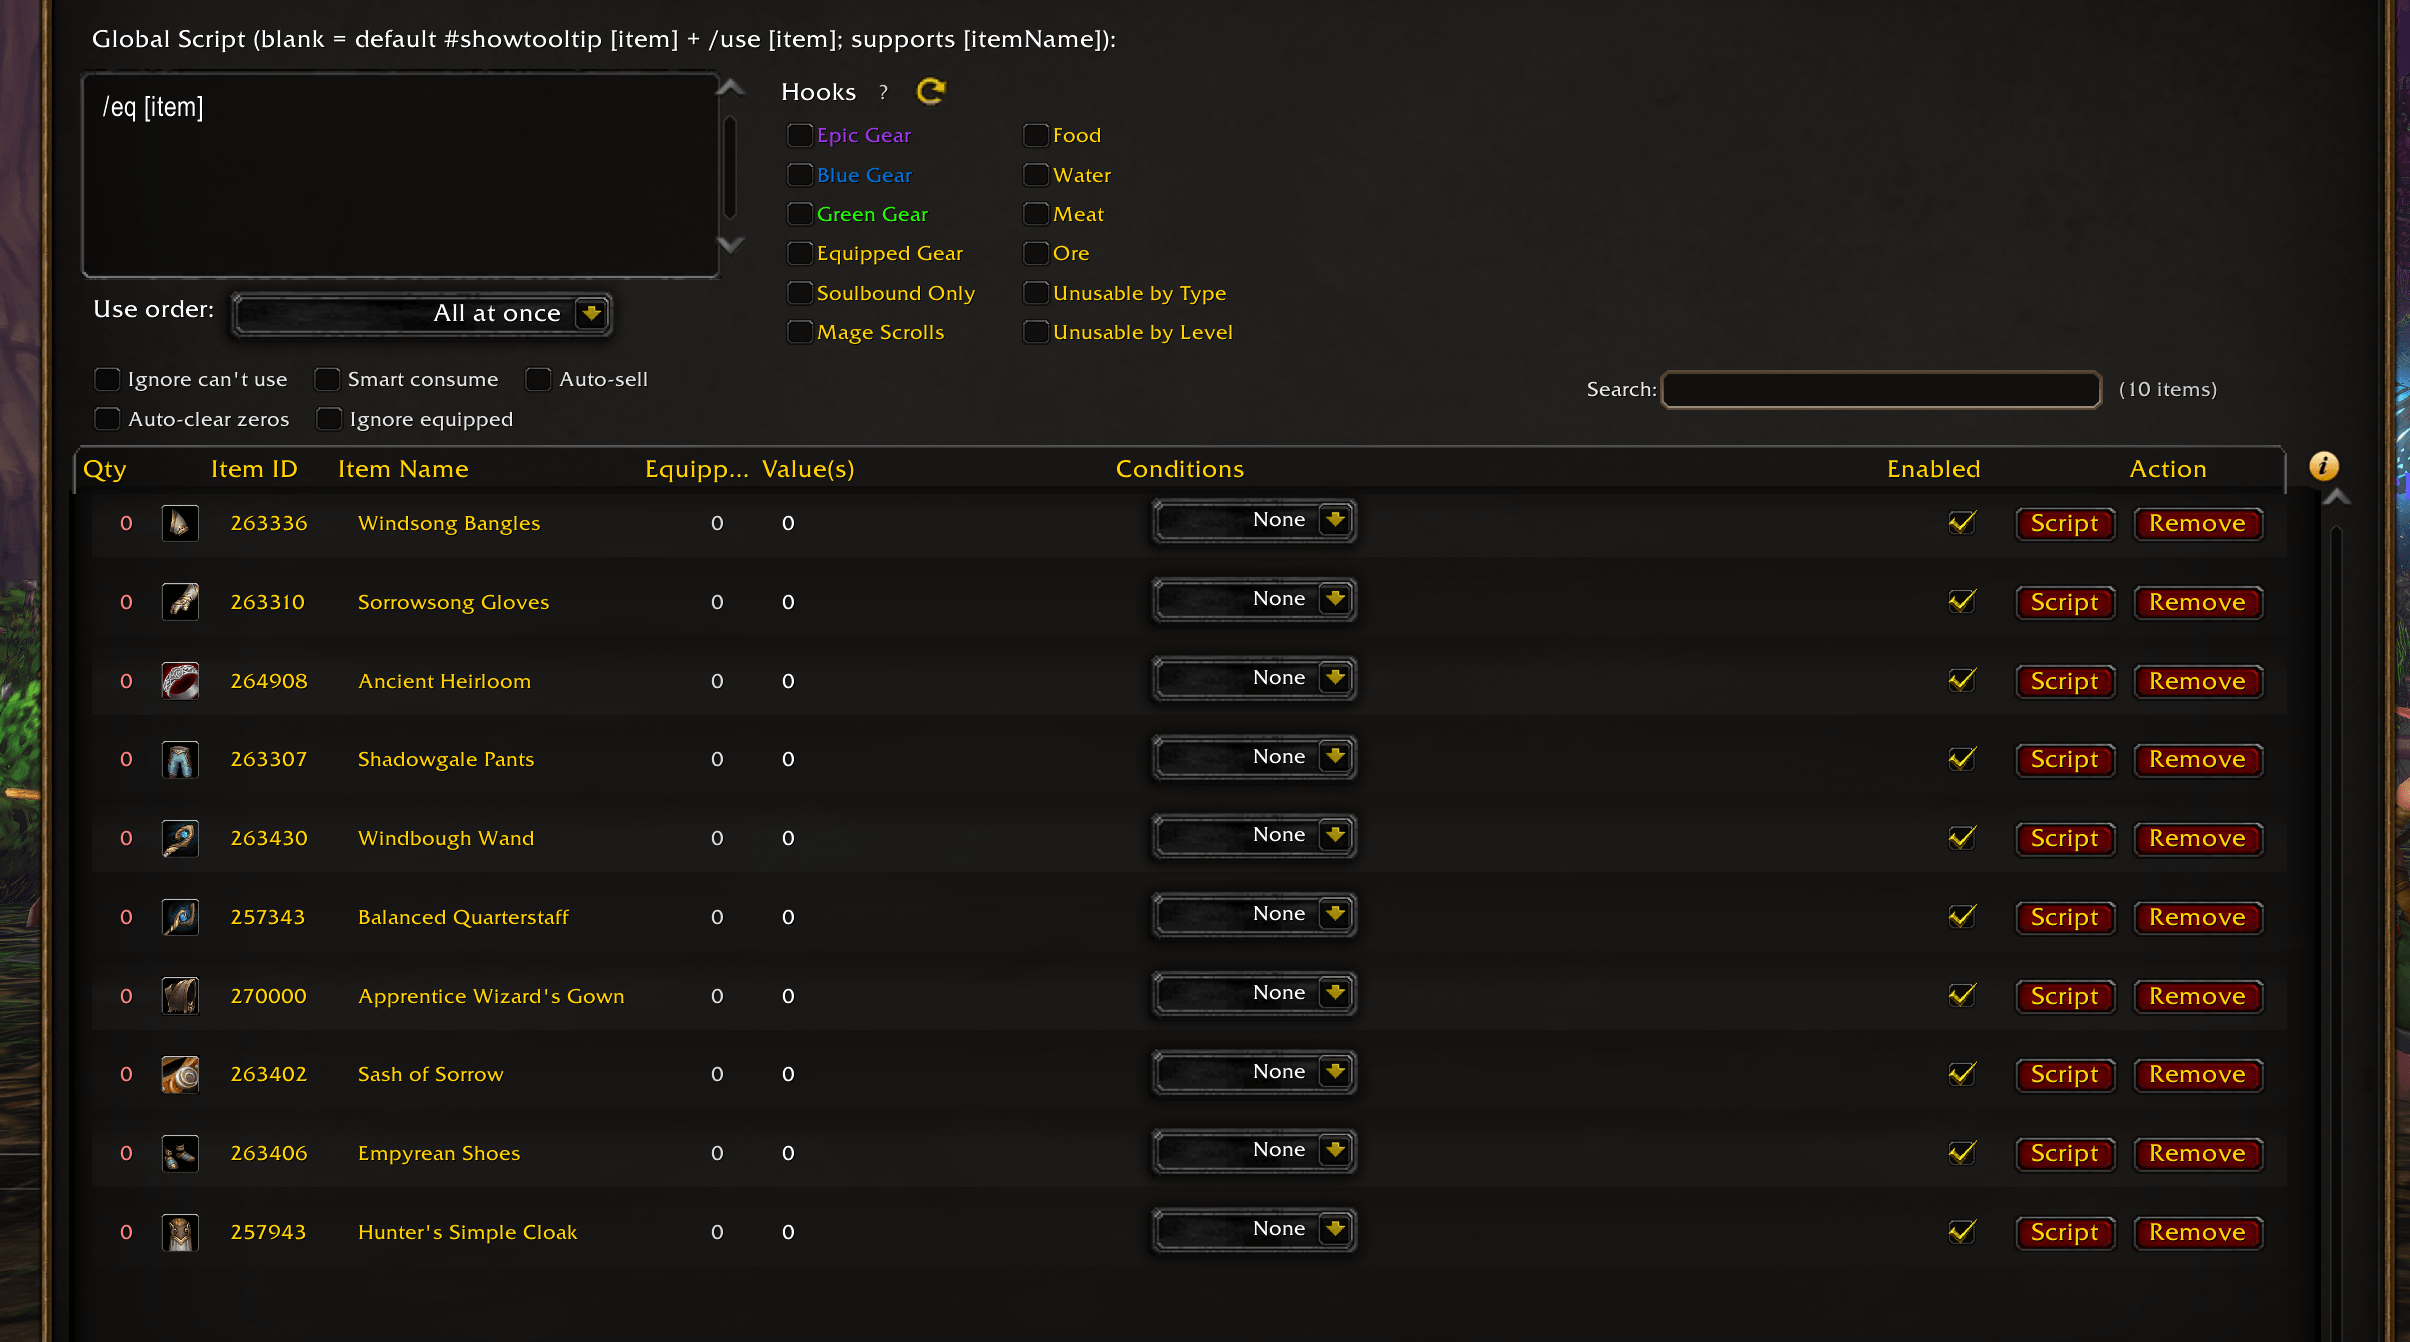The image size is (2410, 1342).
Task: Click the Windbough Wand item icon
Action: coord(180,838)
